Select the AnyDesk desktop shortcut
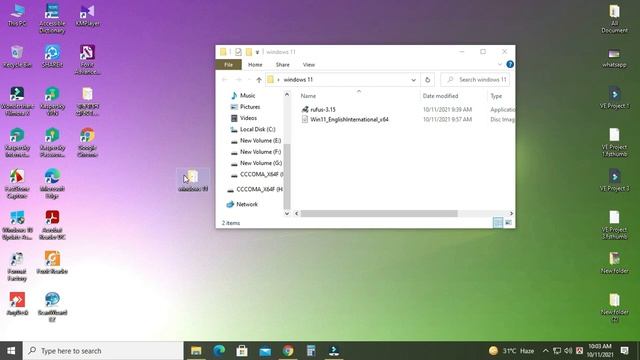 click(x=17, y=304)
